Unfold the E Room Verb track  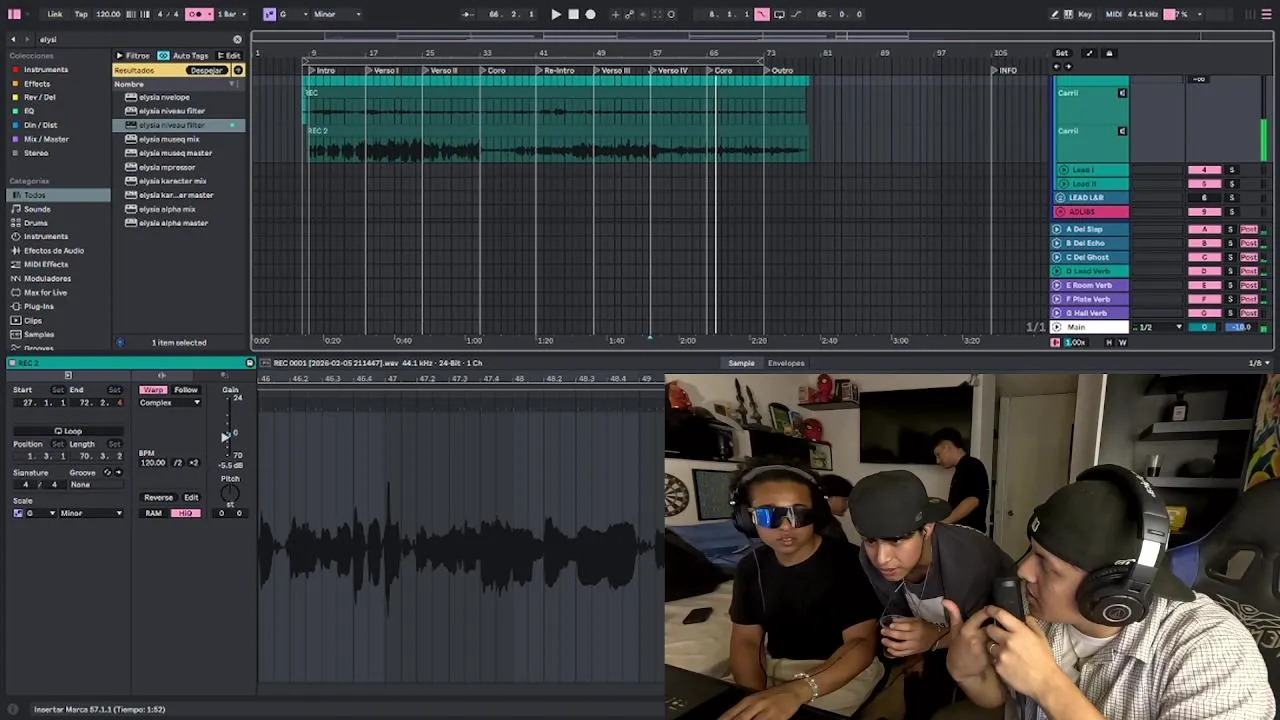[1057, 285]
